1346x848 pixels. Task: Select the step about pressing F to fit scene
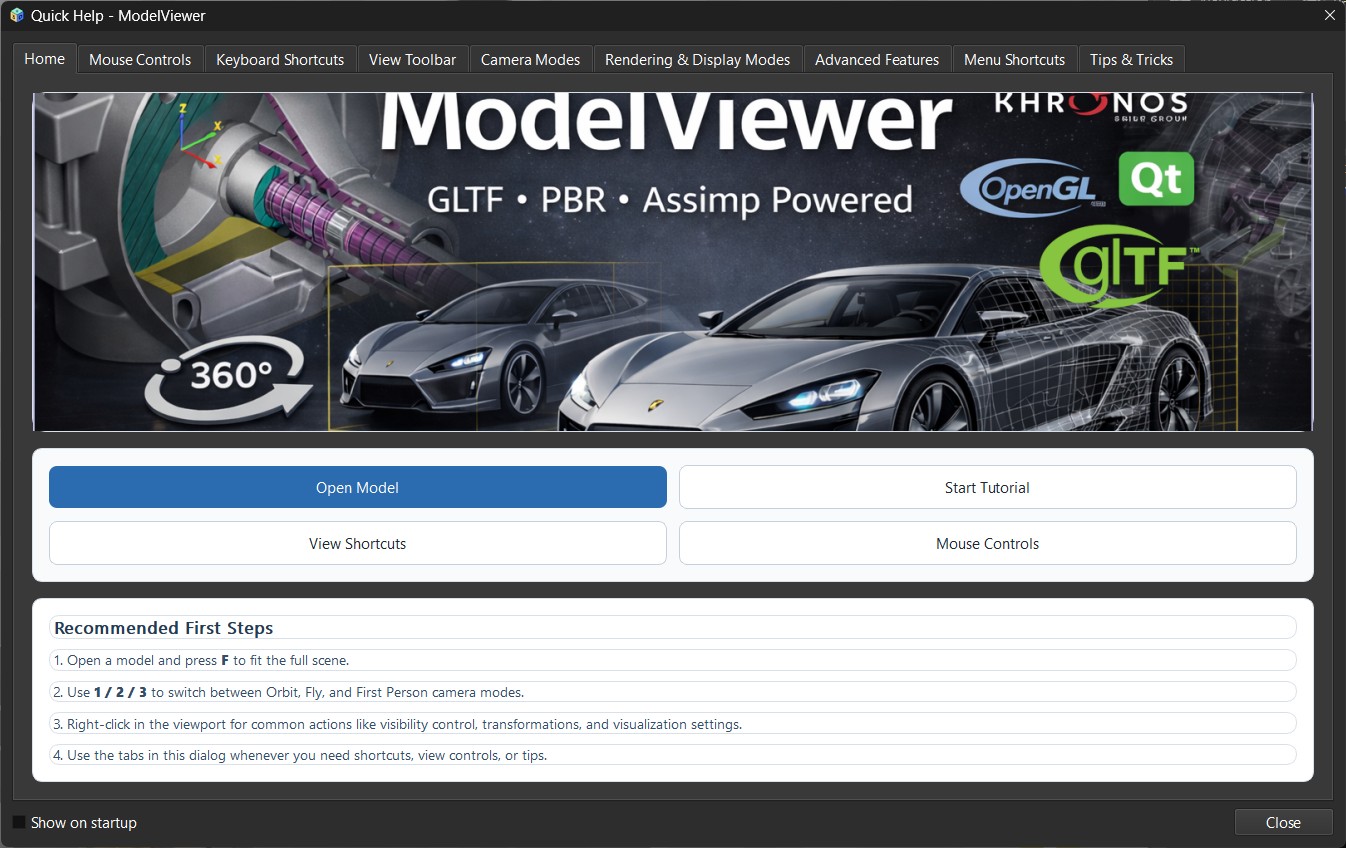(x=673, y=660)
